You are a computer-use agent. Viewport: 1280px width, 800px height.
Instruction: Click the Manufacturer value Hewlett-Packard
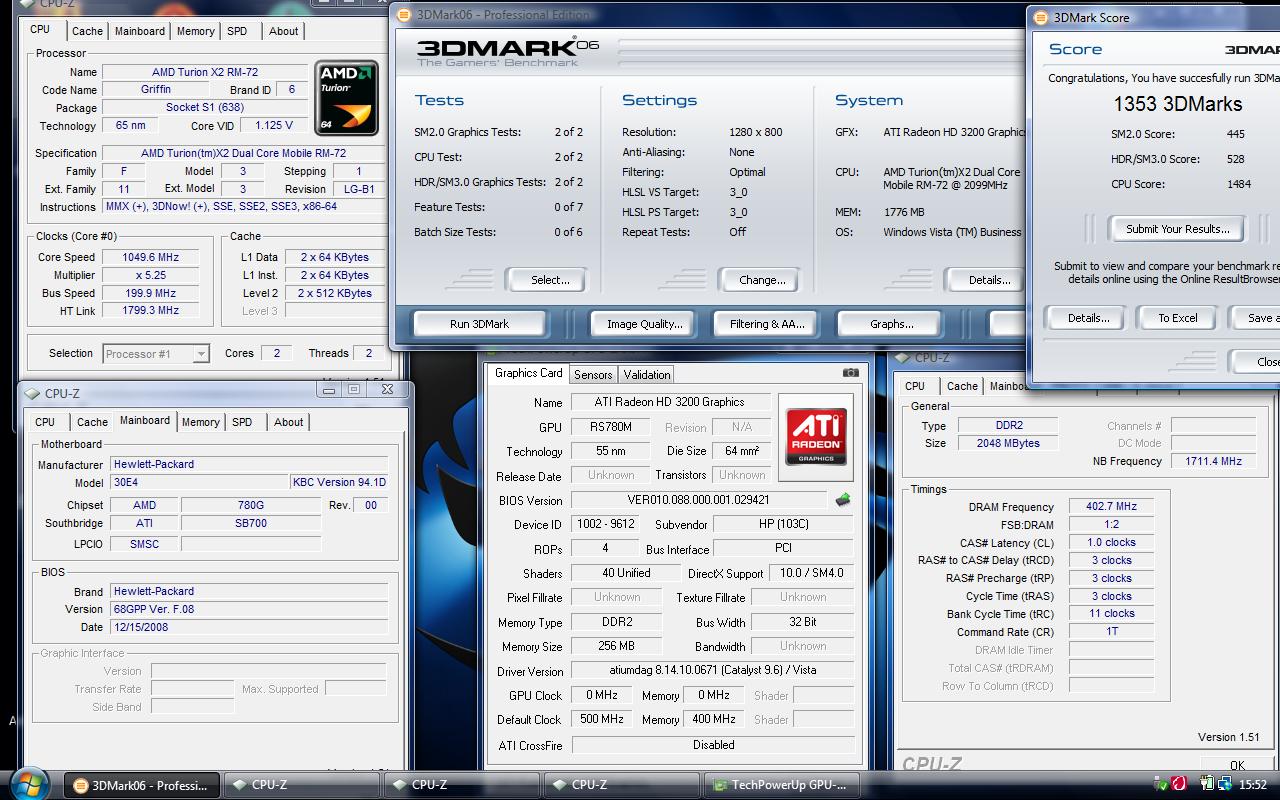coord(249,464)
